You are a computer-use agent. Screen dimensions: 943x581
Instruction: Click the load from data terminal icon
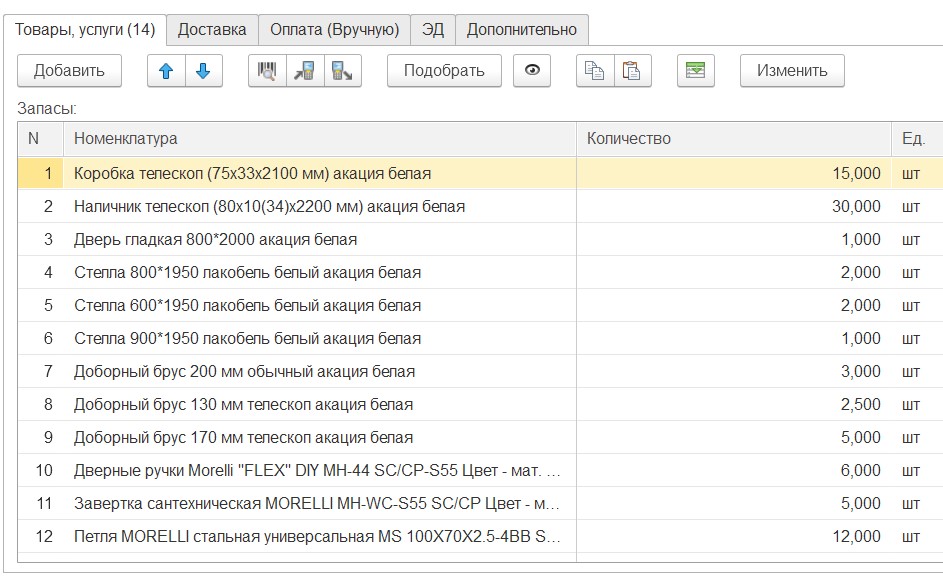point(304,71)
